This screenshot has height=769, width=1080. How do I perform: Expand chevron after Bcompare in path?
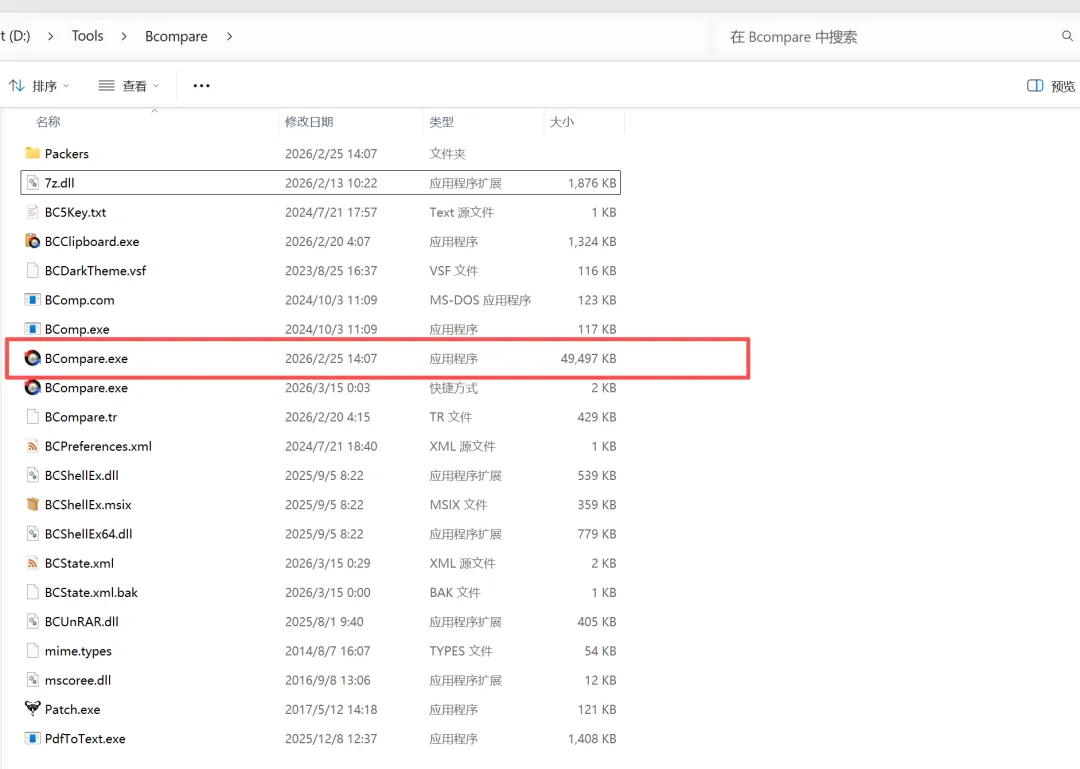pos(229,37)
